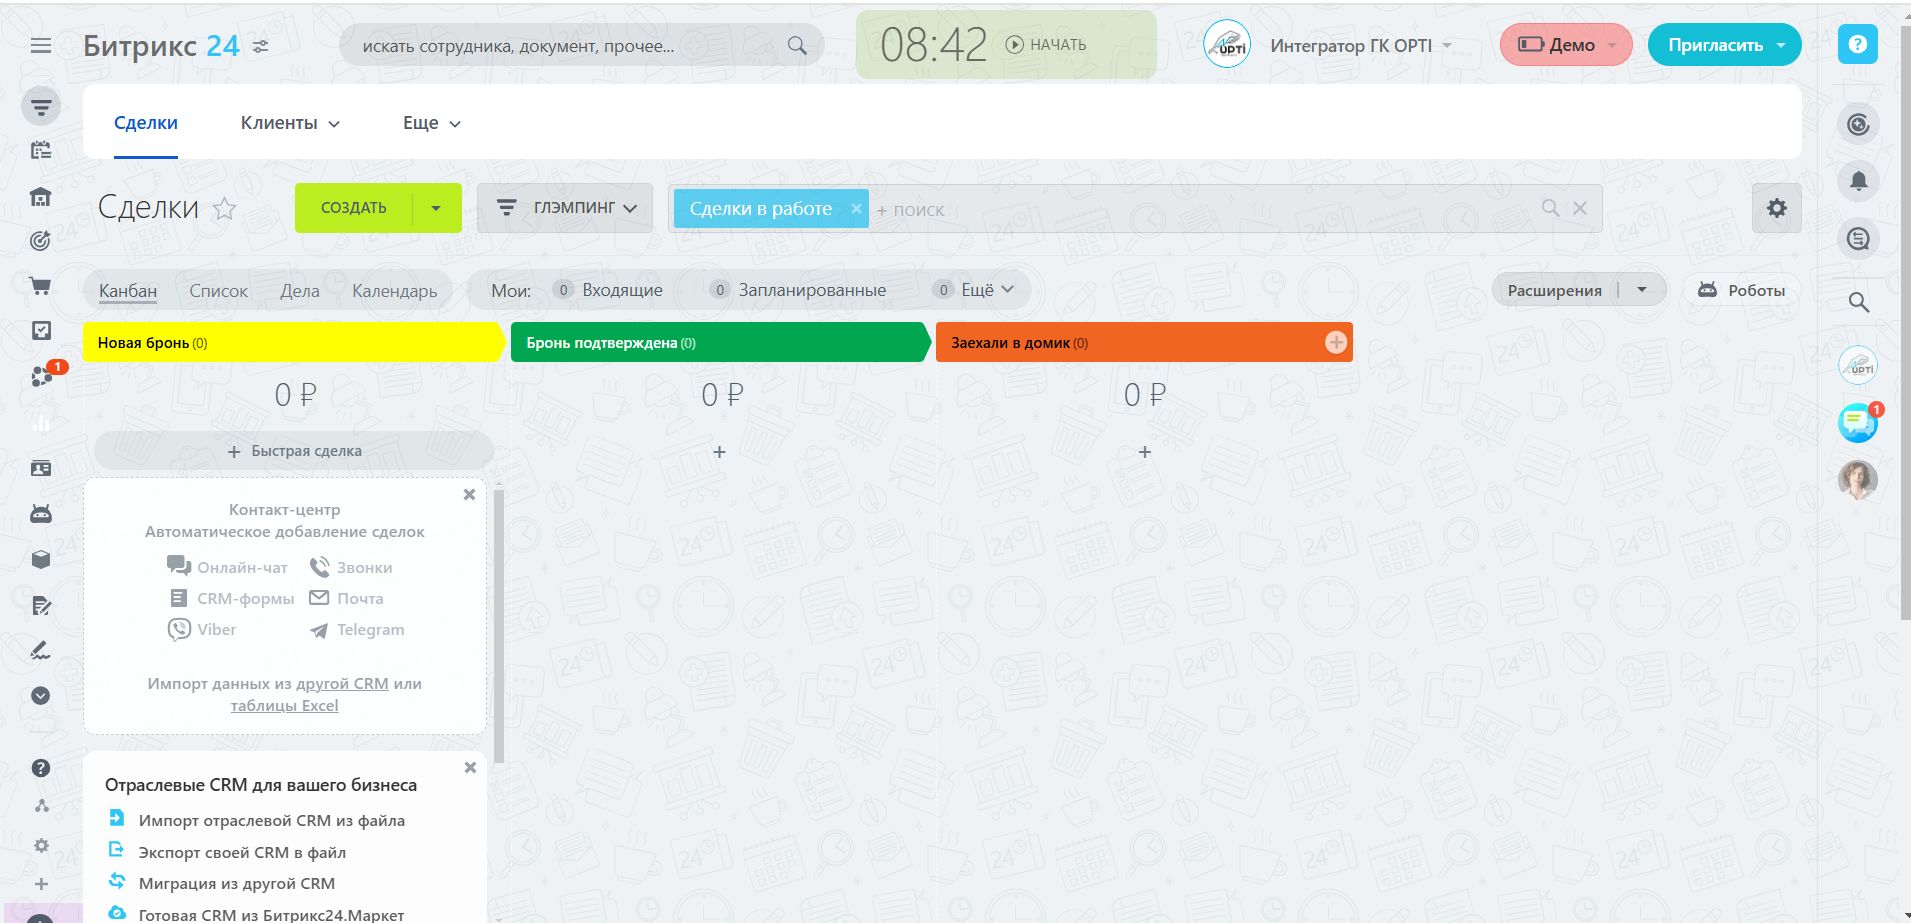Remove the Сделки в работе filter chip
The image size is (1911, 923).
pyautogui.click(x=856, y=208)
